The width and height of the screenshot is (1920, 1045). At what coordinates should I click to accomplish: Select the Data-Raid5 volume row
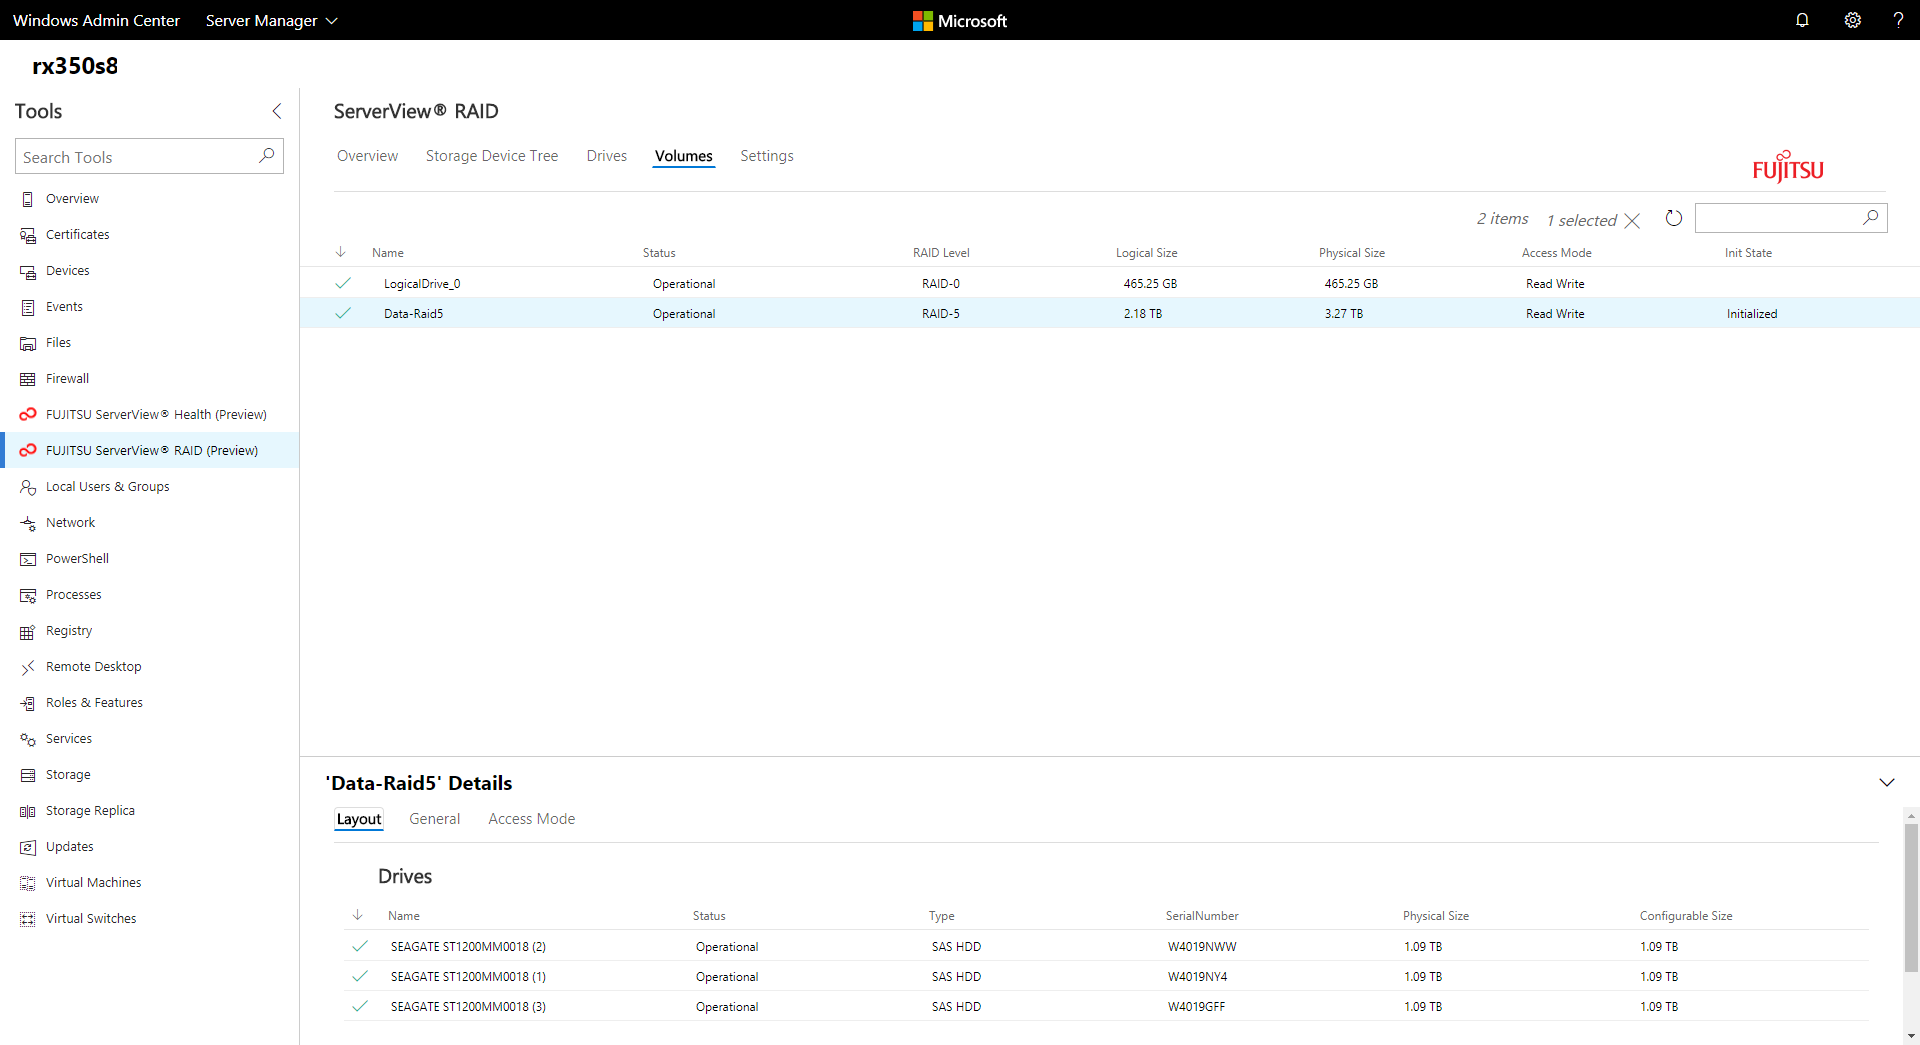[1110, 313]
